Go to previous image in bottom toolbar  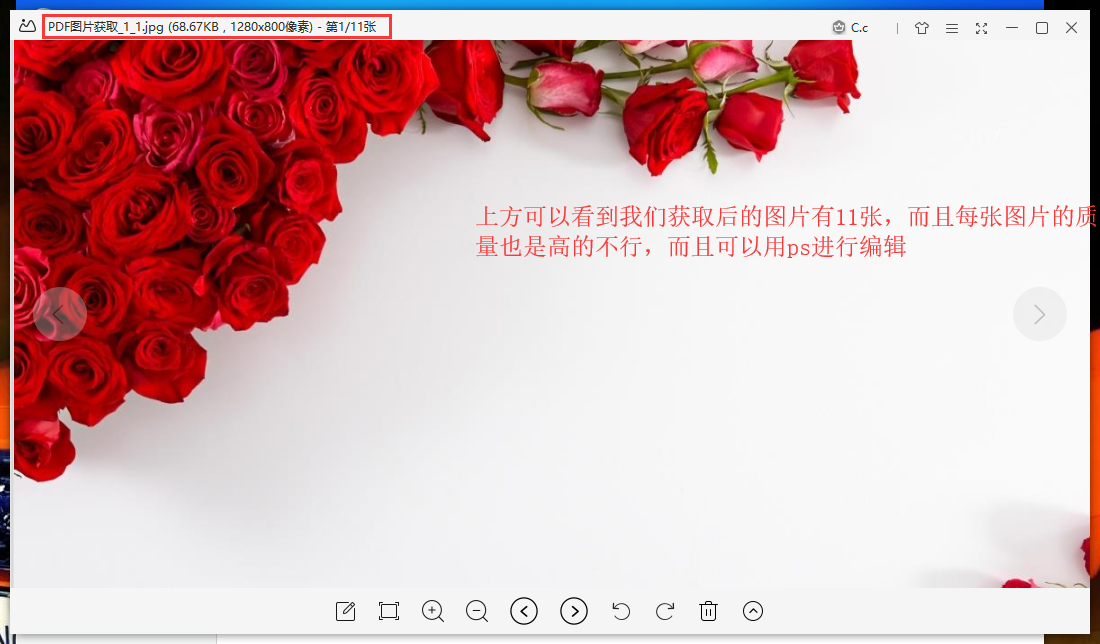(x=524, y=611)
